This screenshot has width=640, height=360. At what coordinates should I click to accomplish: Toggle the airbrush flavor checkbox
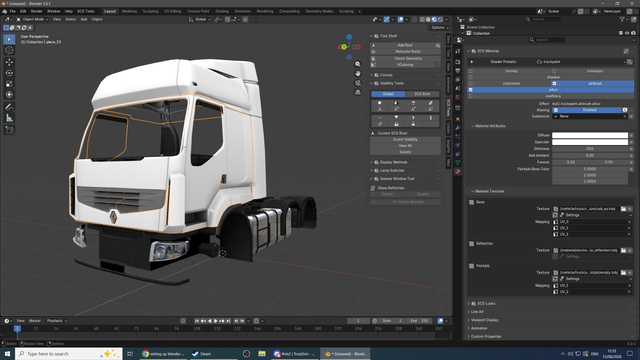point(554,83)
